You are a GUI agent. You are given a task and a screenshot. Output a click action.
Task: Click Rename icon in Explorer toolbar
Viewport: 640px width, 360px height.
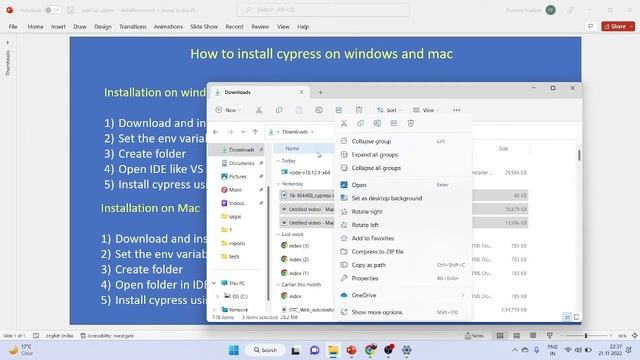pyautogui.click(x=319, y=110)
